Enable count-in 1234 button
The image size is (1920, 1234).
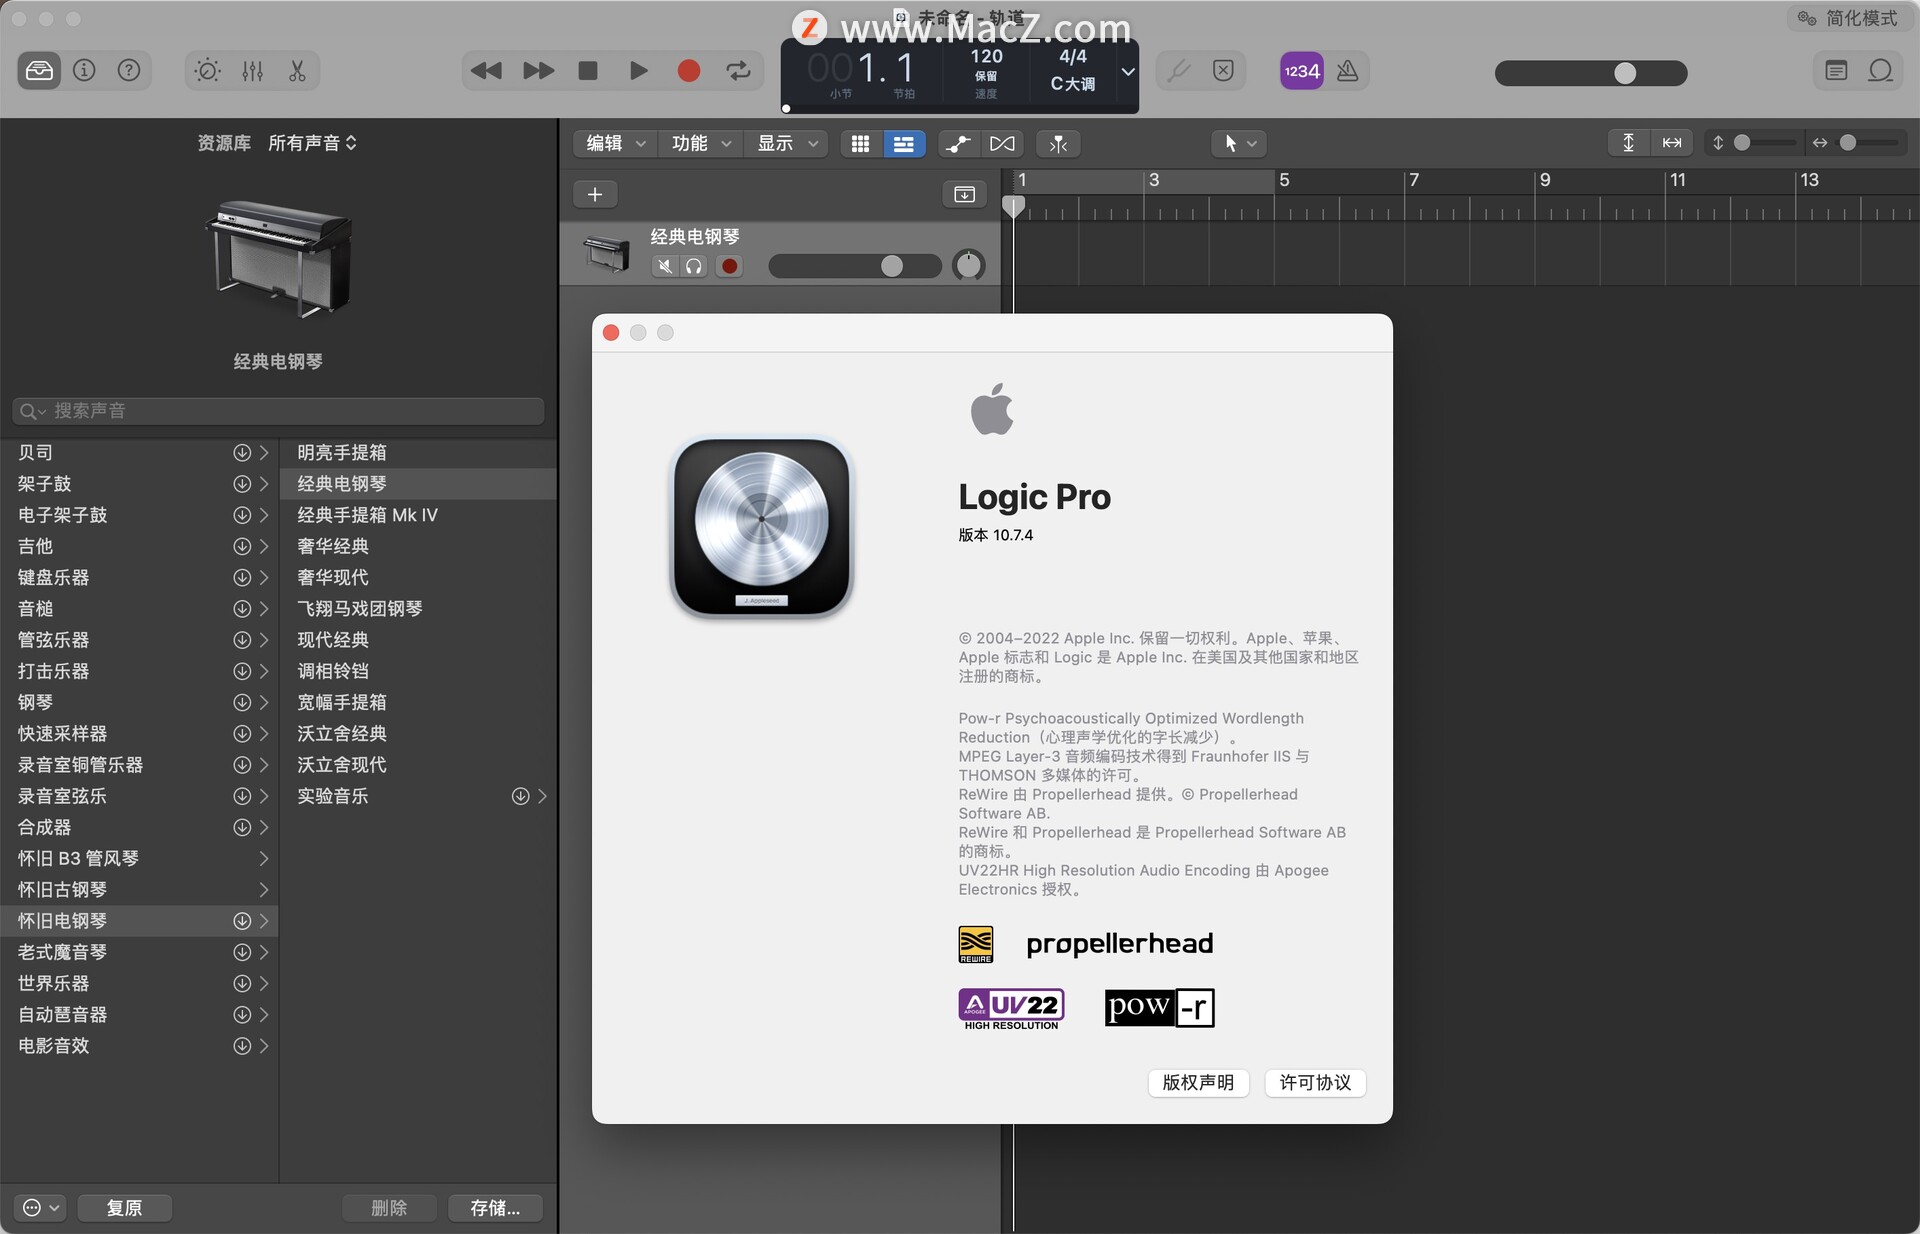[1301, 71]
